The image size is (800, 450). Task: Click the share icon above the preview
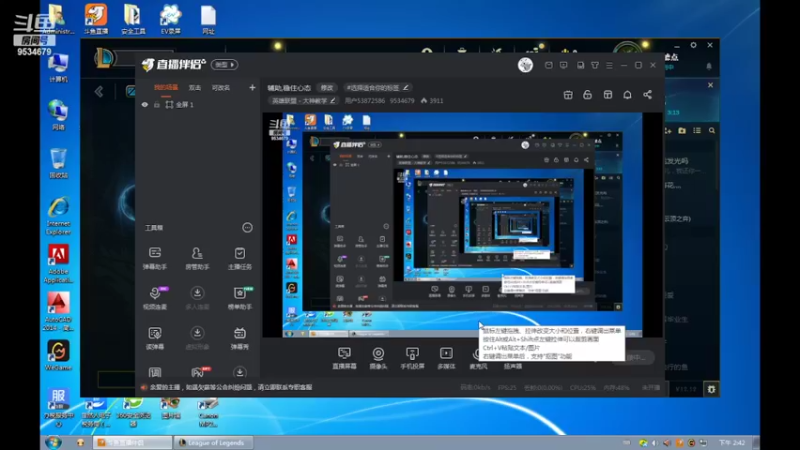pyautogui.click(x=647, y=94)
